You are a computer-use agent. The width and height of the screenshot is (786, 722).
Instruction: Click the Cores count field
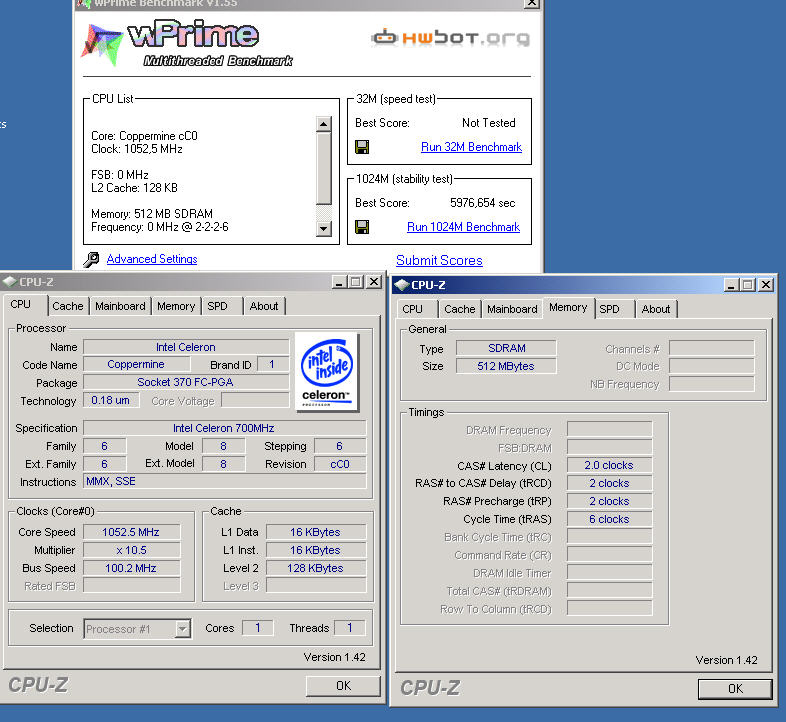pyautogui.click(x=258, y=628)
